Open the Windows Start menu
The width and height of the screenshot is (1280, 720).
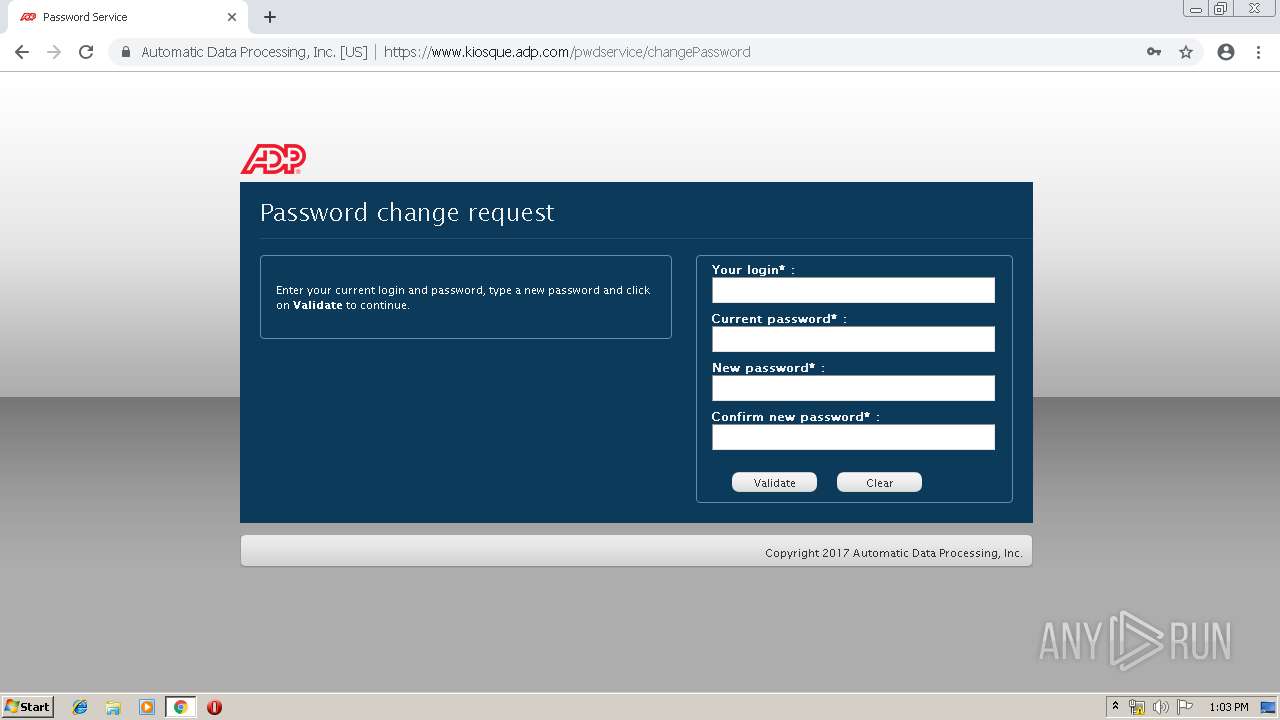[28, 706]
